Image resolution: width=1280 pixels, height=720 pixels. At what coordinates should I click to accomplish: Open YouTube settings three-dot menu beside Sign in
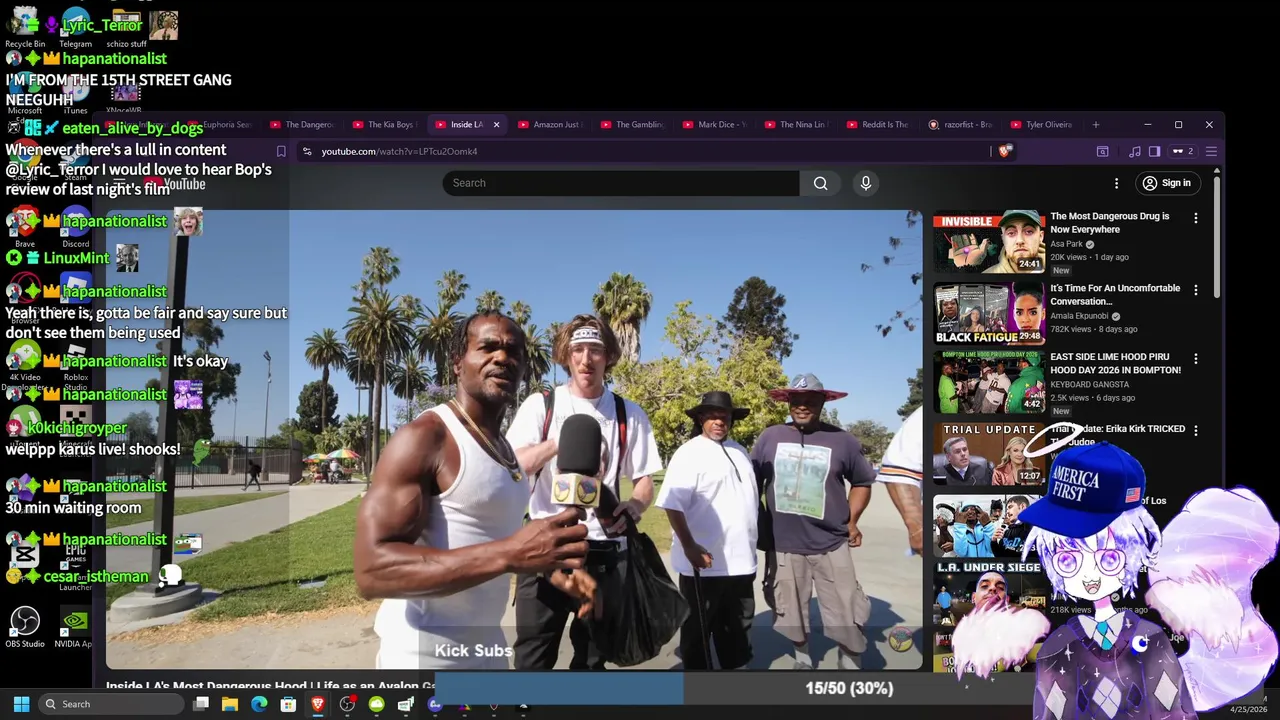(1116, 183)
